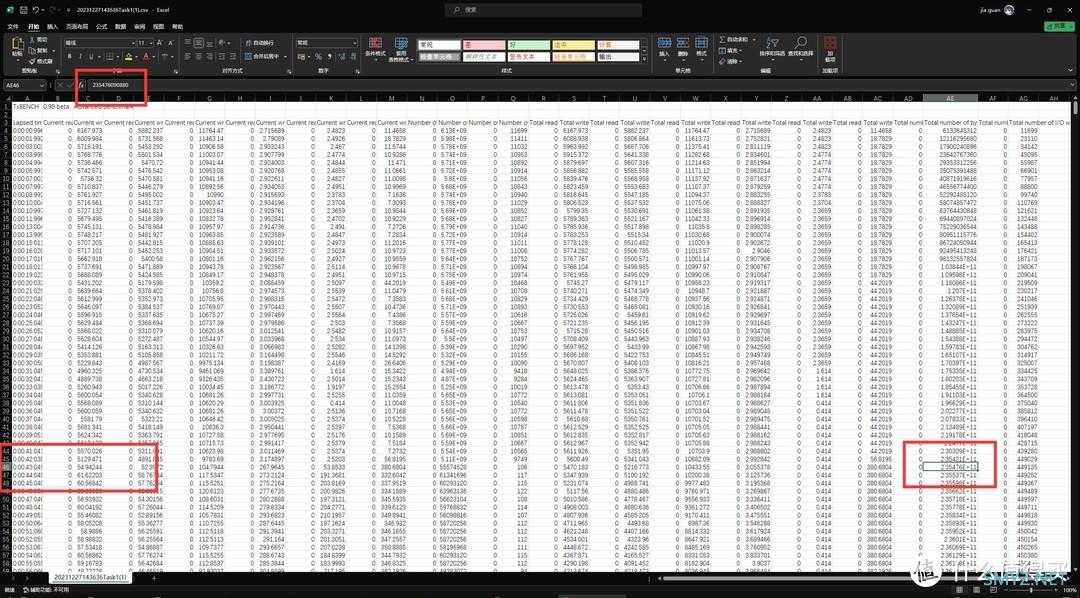Image resolution: width=1080 pixels, height=598 pixels.
Task: Save the workbook using the floppy disk icon
Action: click(23, 10)
